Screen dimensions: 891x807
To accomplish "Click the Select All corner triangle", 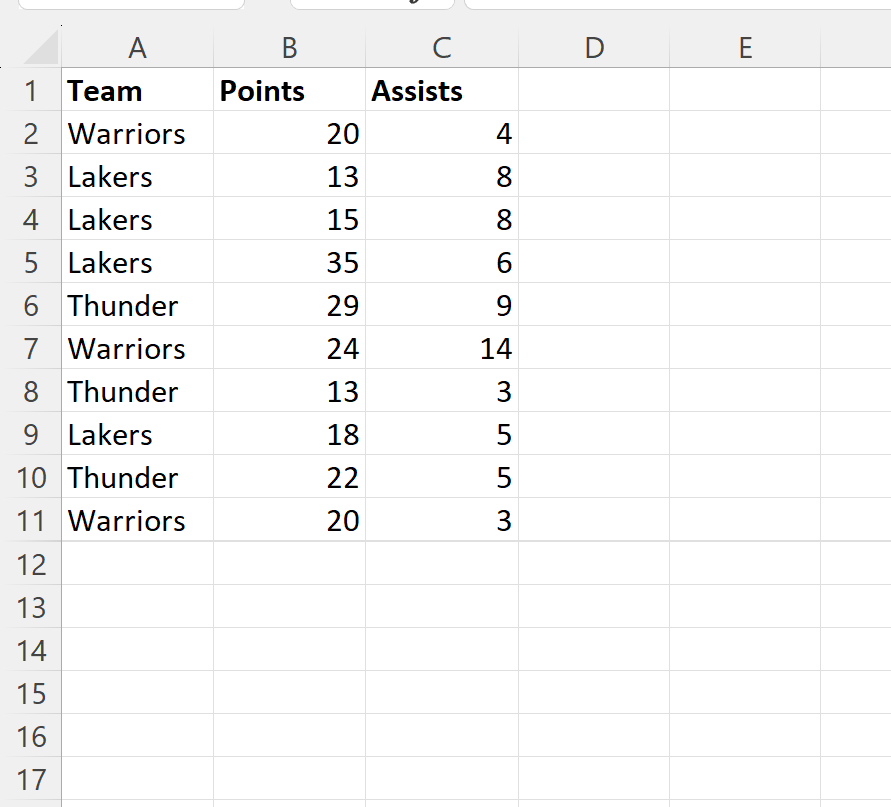I will [41, 48].
